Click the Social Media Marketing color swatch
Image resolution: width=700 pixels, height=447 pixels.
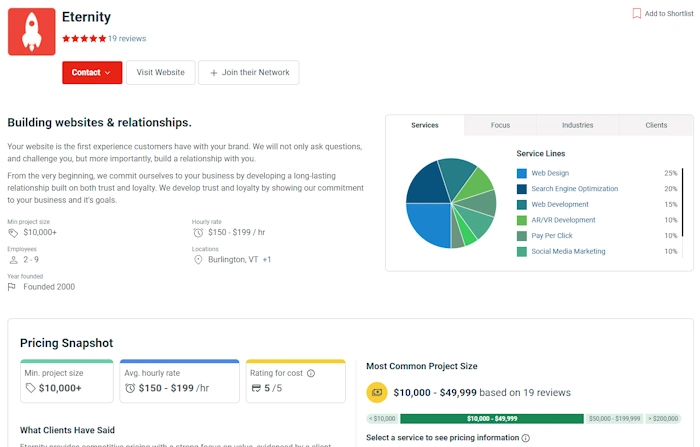click(x=521, y=251)
